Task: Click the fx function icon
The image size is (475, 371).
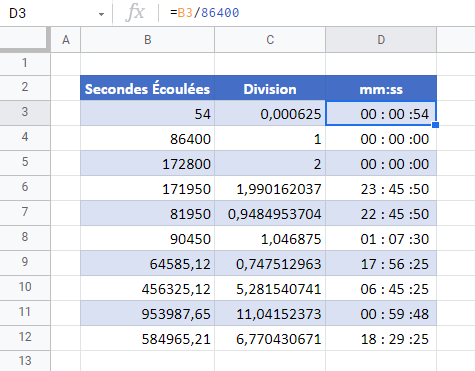Action: click(x=135, y=13)
